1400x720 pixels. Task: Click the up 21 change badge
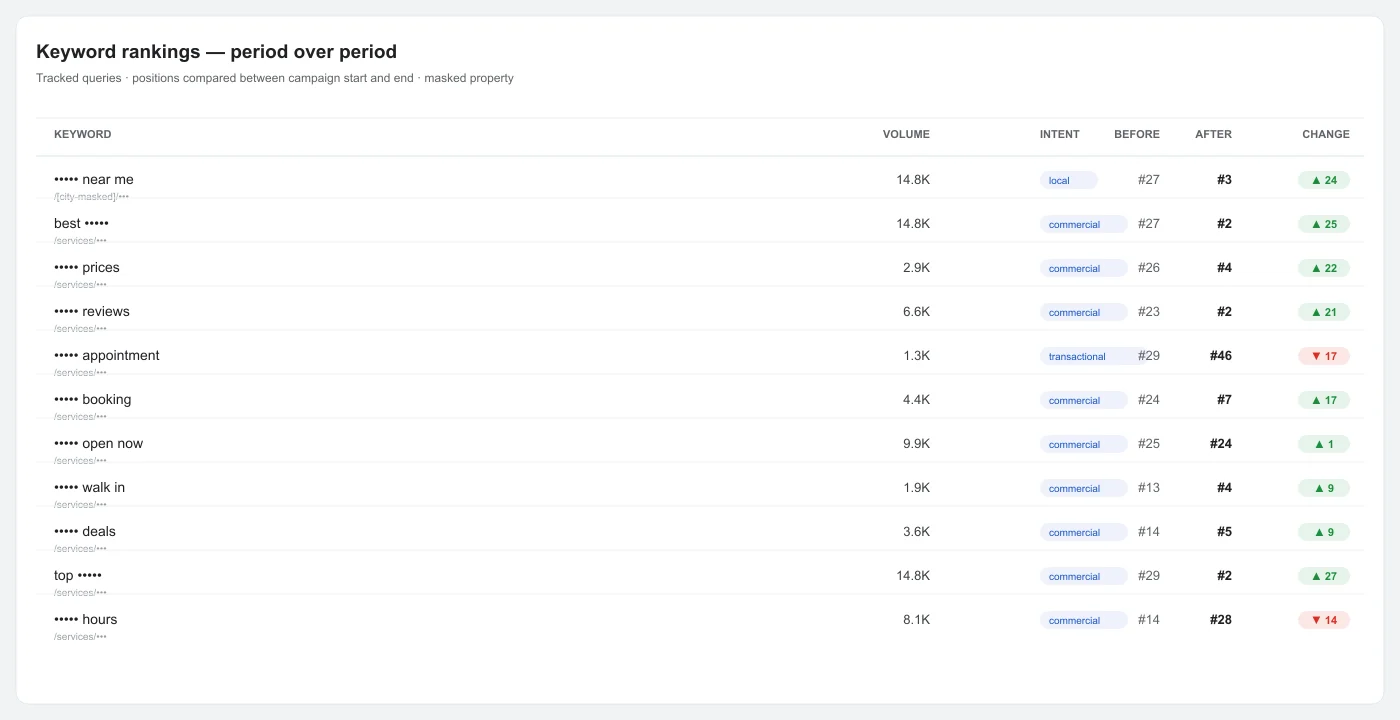1324,312
